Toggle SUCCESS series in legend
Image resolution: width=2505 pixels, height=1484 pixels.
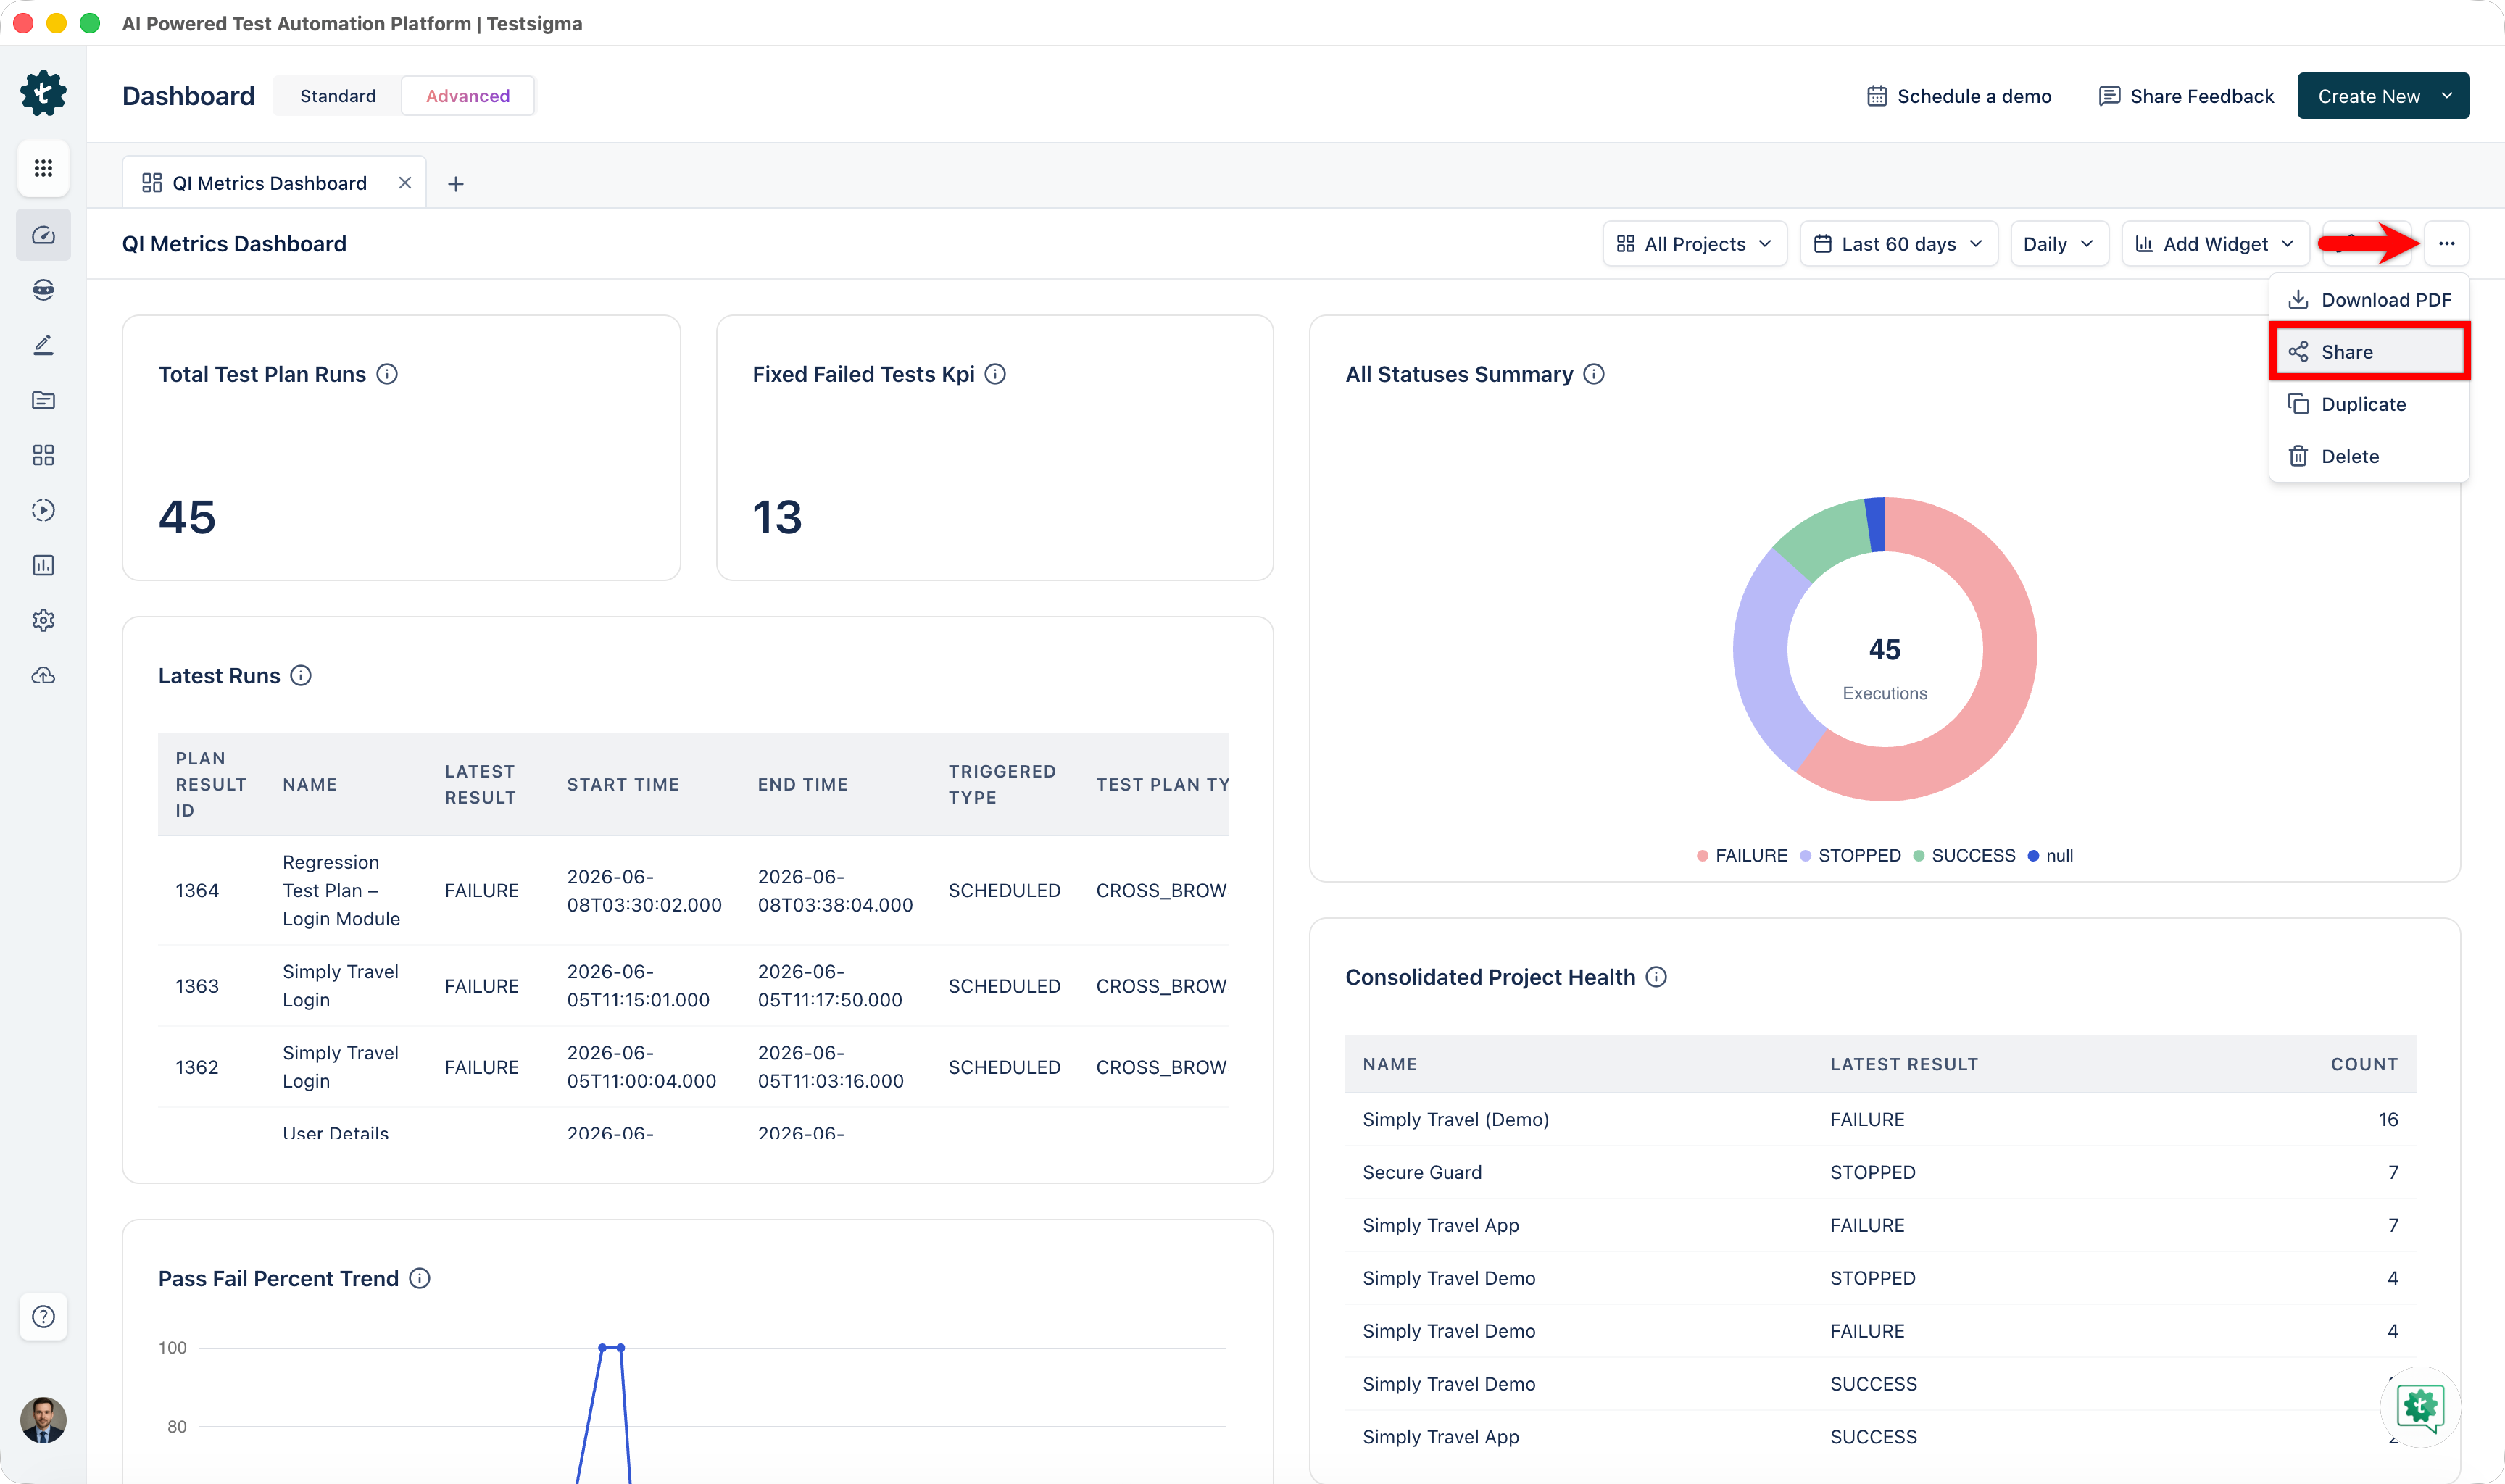point(1964,856)
